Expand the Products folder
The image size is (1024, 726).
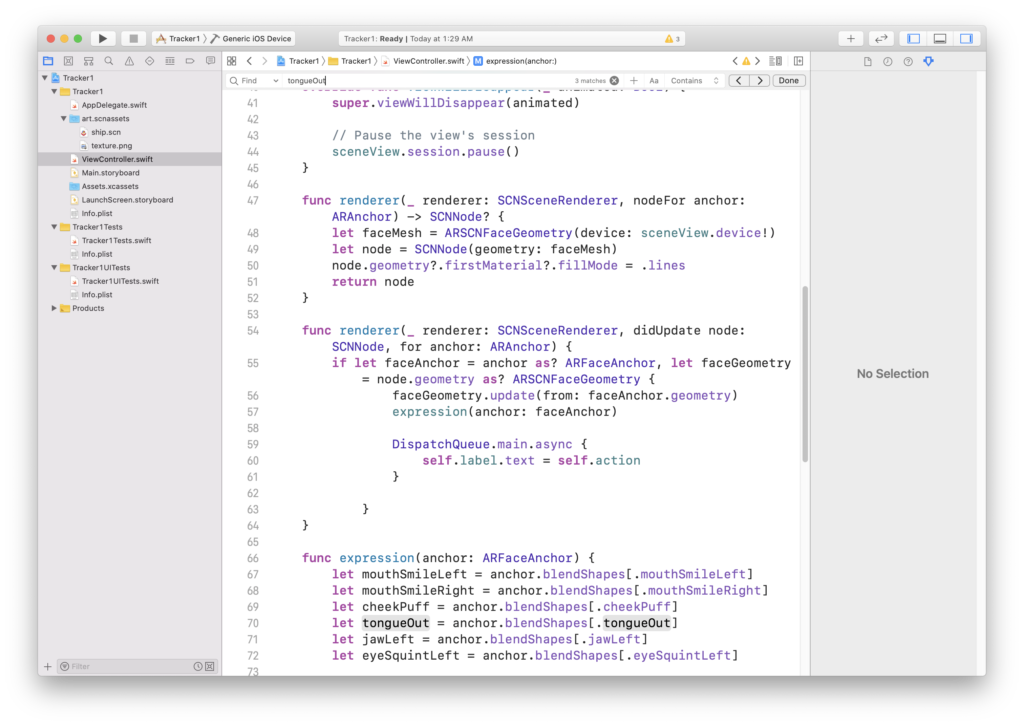coord(54,308)
